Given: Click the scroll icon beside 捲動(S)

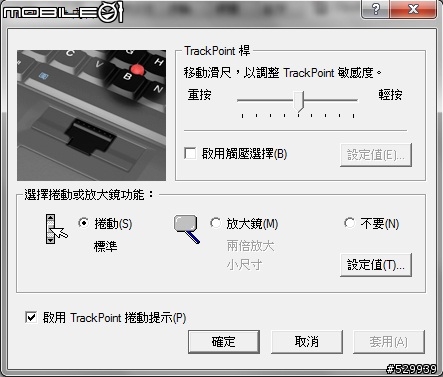Looking at the screenshot, I should [x=56, y=229].
